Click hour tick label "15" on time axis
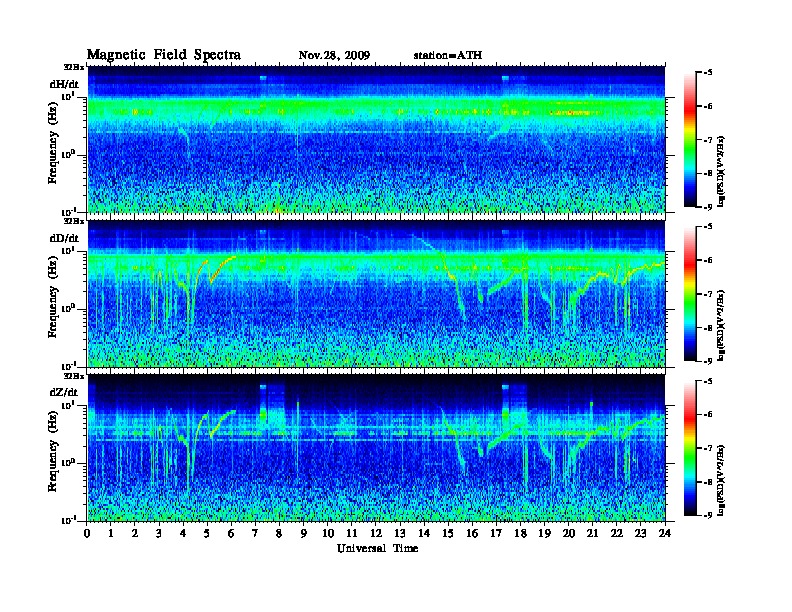The width and height of the screenshot is (792, 612). click(x=448, y=533)
